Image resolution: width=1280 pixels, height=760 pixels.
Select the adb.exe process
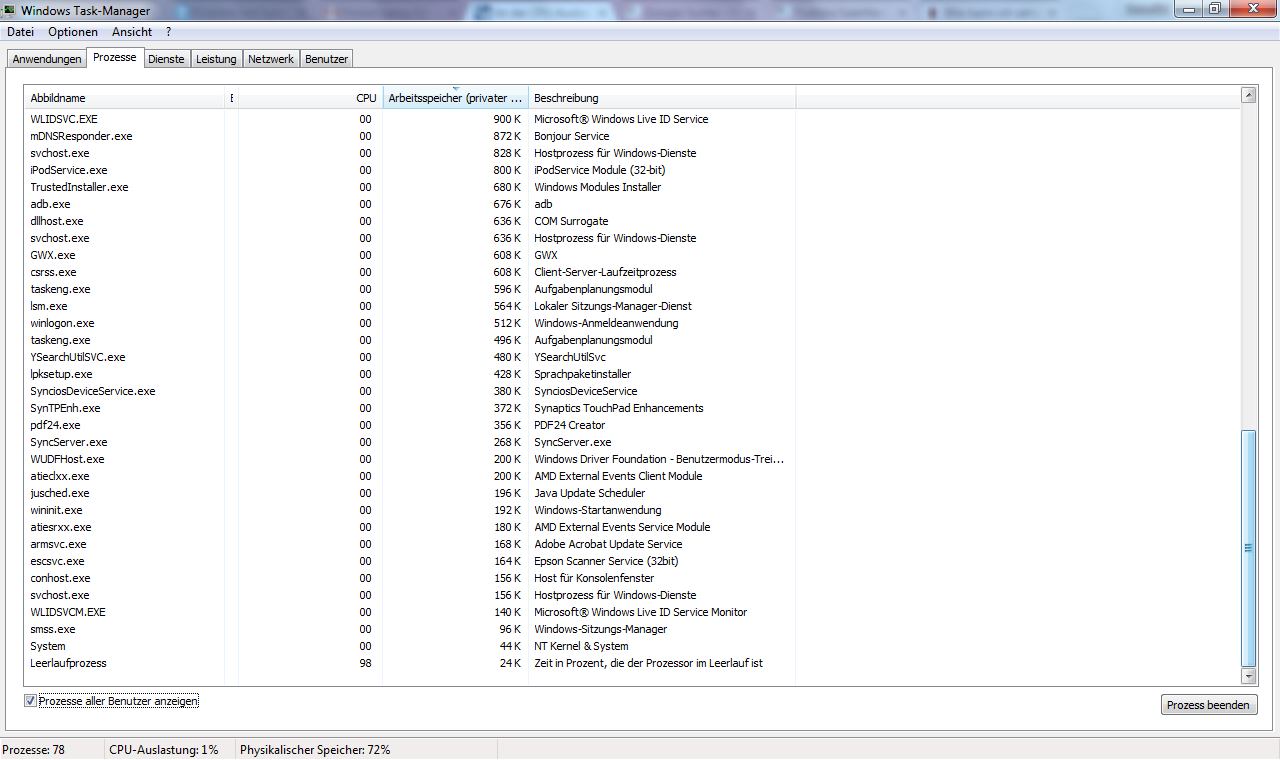click(50, 204)
